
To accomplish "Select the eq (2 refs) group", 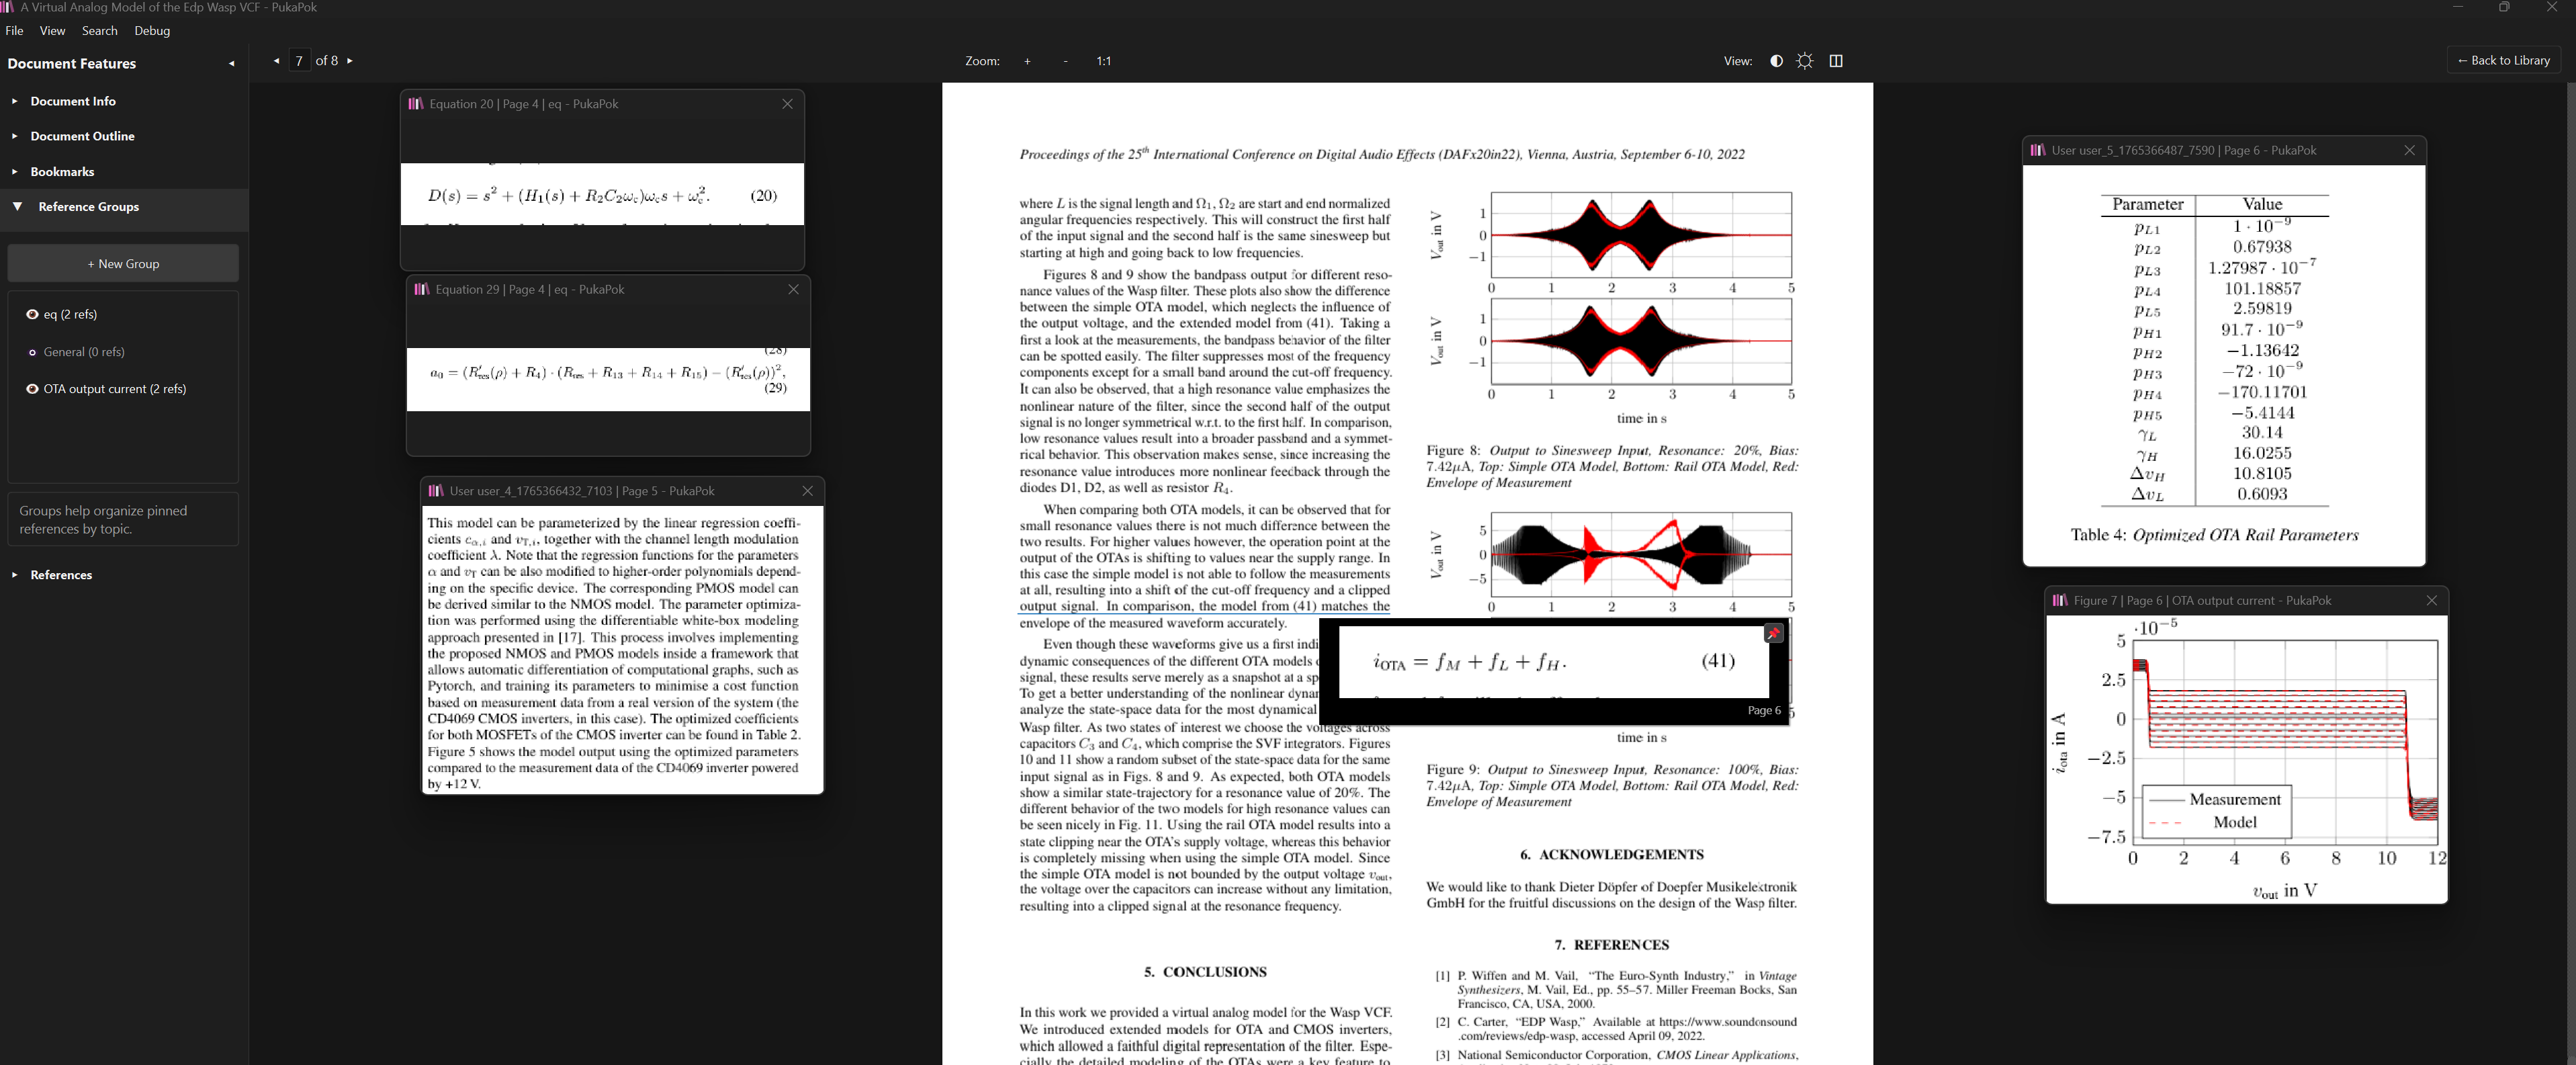I will [x=70, y=314].
